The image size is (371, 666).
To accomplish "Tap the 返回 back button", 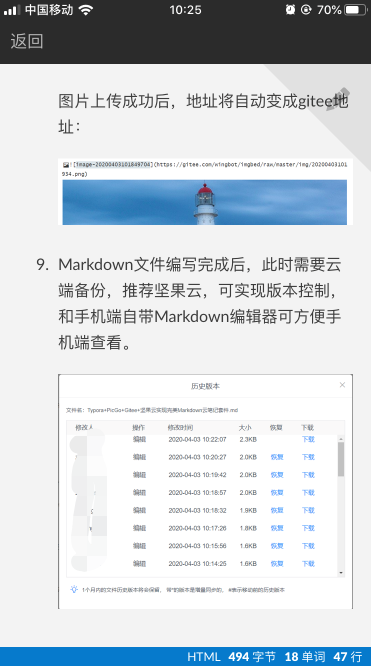I will click(27, 41).
